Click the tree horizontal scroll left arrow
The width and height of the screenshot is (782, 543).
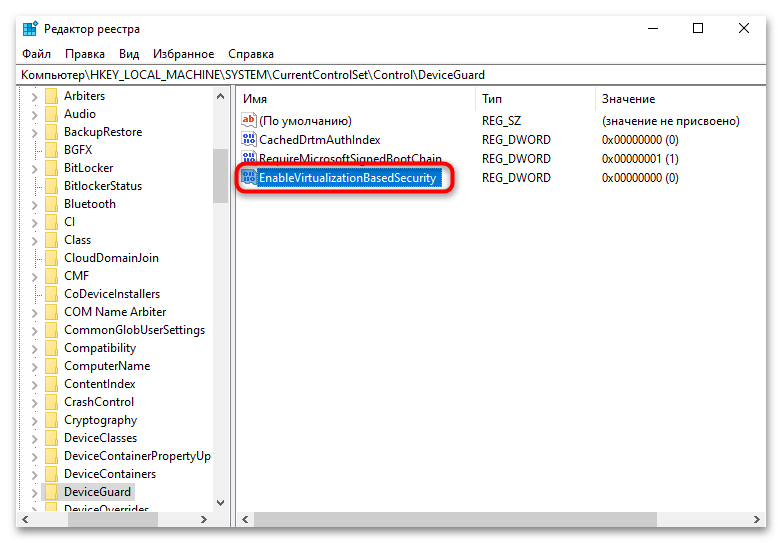click(x=25, y=519)
